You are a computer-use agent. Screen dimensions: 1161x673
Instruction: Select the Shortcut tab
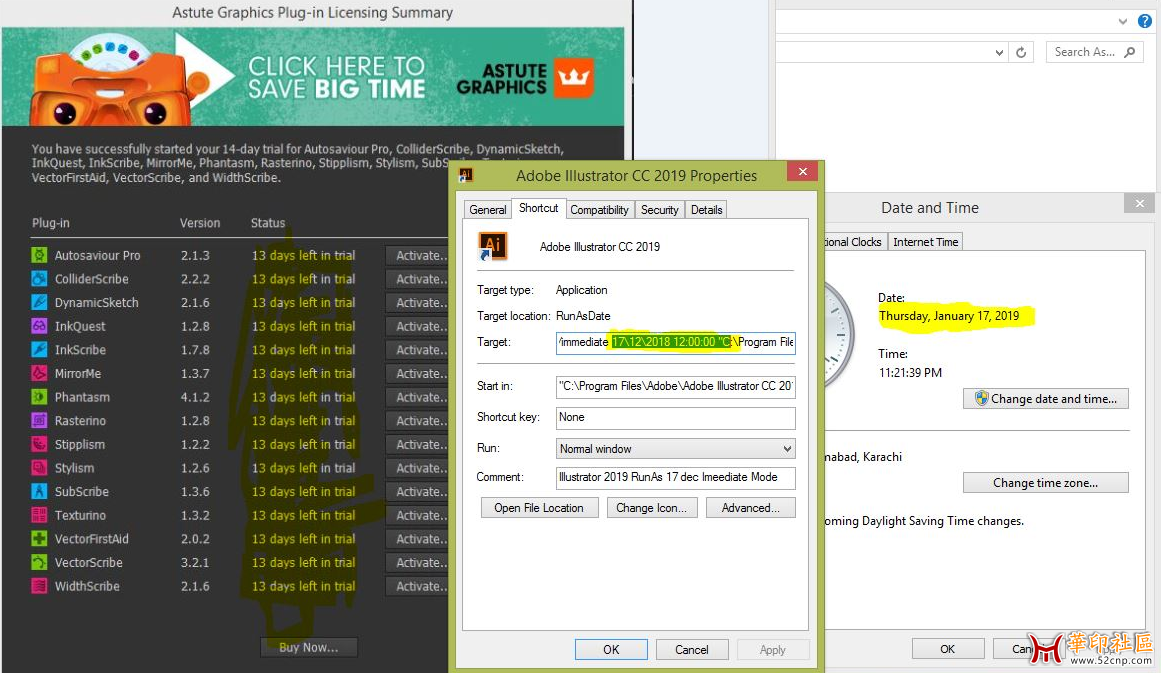tap(538, 209)
